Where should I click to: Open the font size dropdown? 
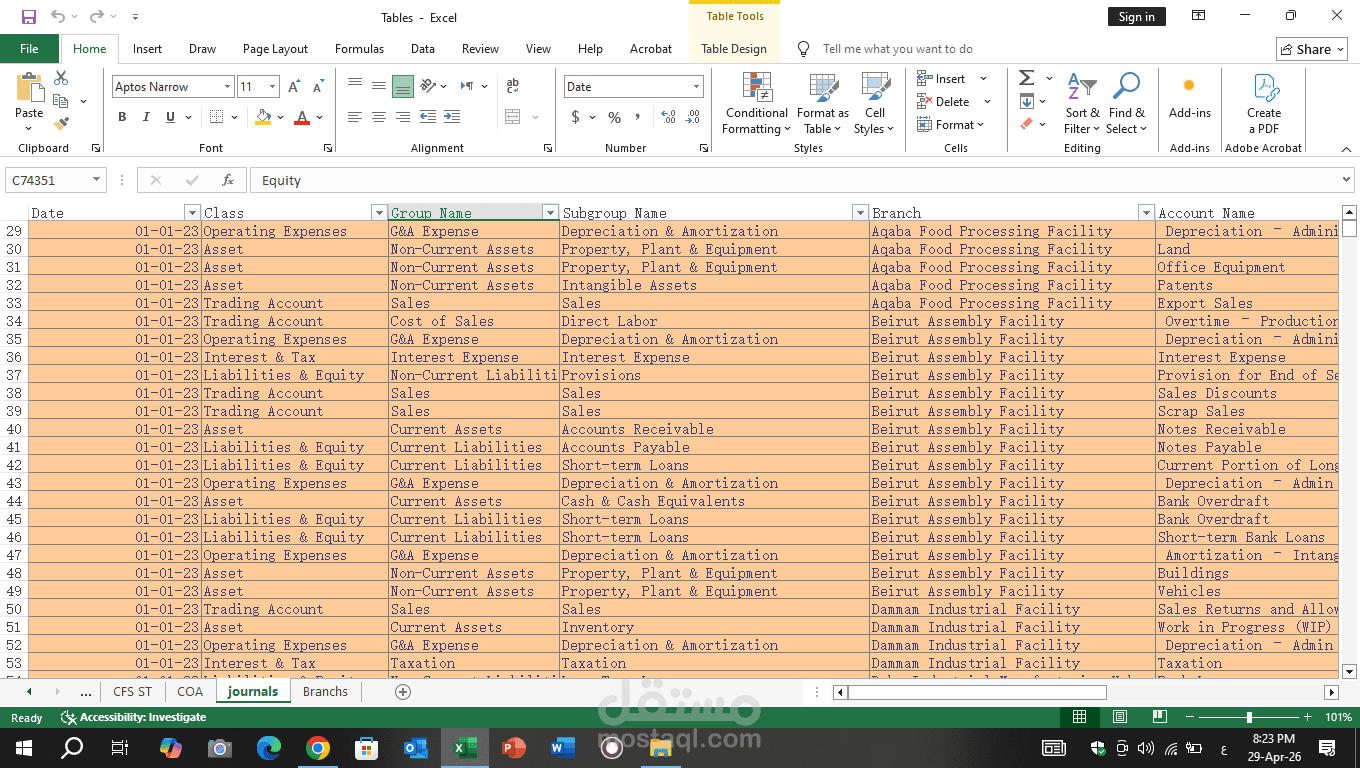click(274, 87)
